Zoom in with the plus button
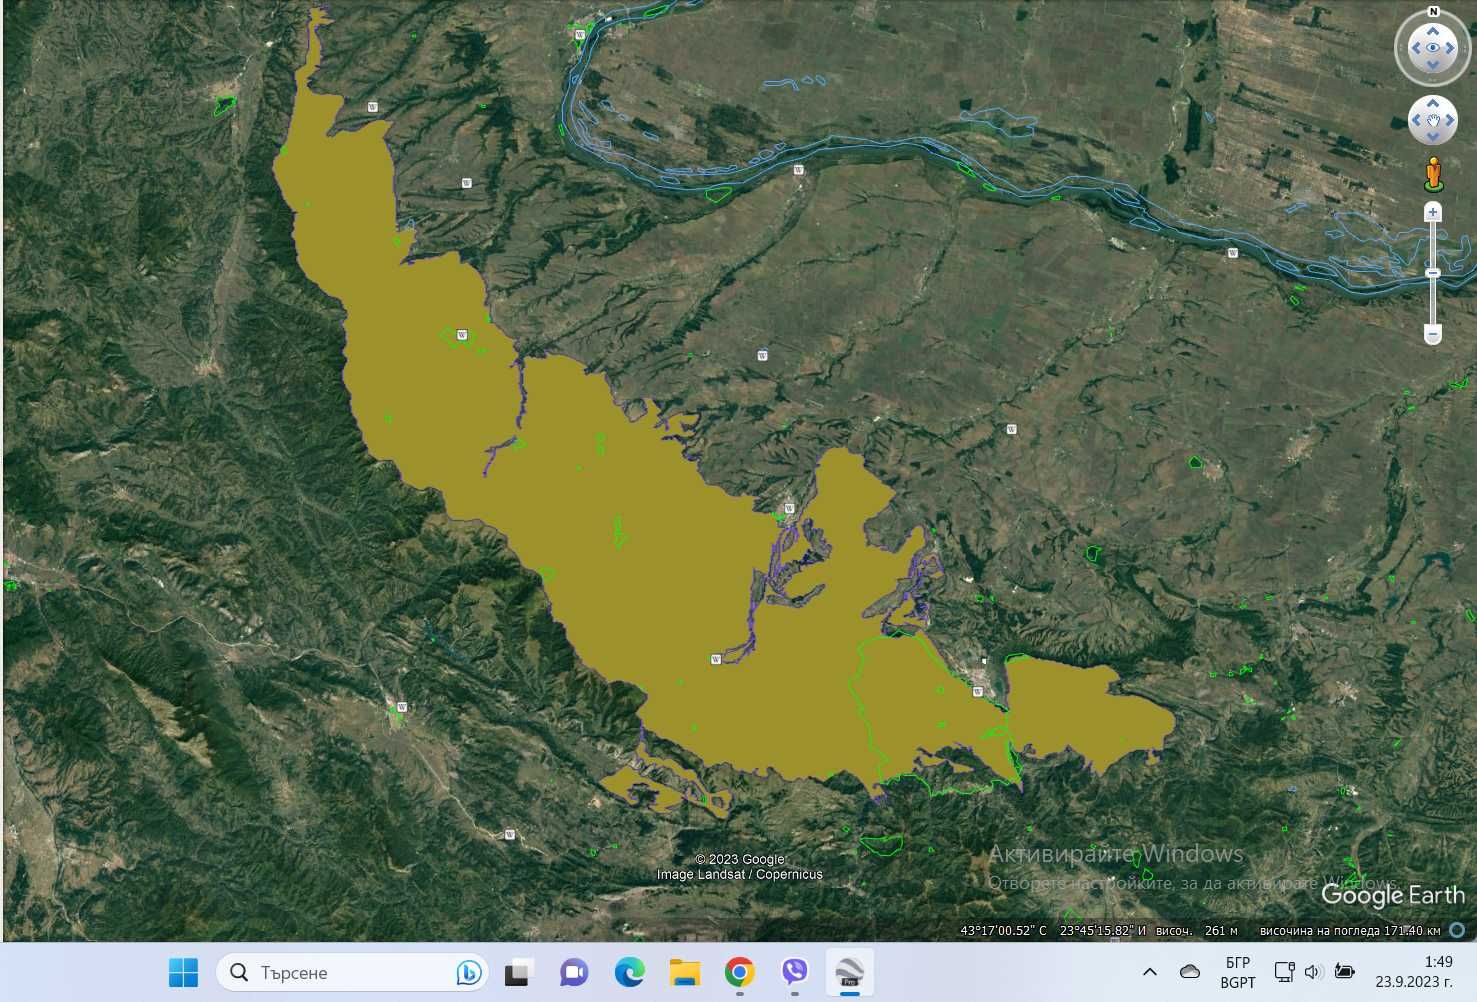Screen dimensions: 1477x1002 click(1433, 212)
